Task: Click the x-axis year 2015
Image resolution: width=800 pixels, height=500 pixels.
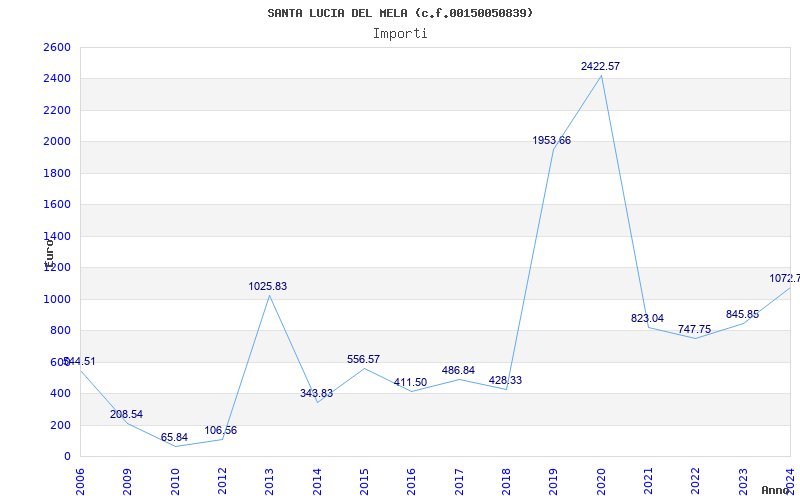Action: click(364, 482)
